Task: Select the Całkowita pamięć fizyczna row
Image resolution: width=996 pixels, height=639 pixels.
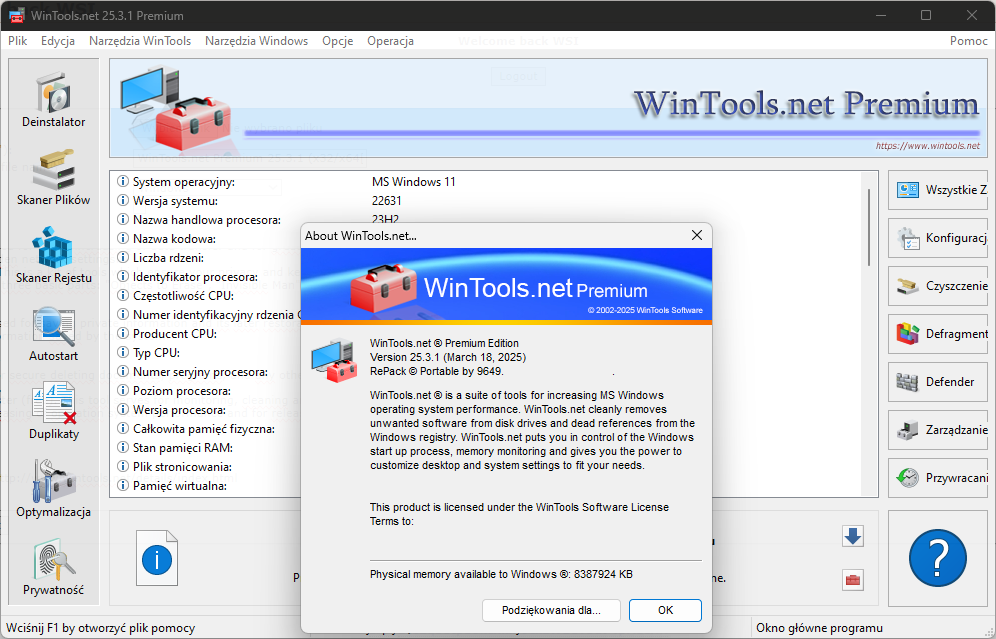Action: [203, 429]
